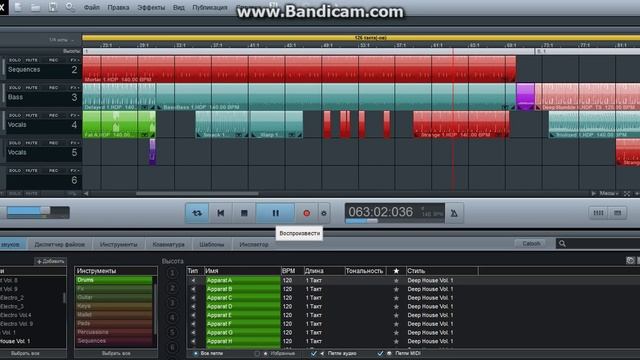The width and height of the screenshot is (640, 360).
Task: Preview the Apparat C loop speaker icon
Action: coord(193,298)
